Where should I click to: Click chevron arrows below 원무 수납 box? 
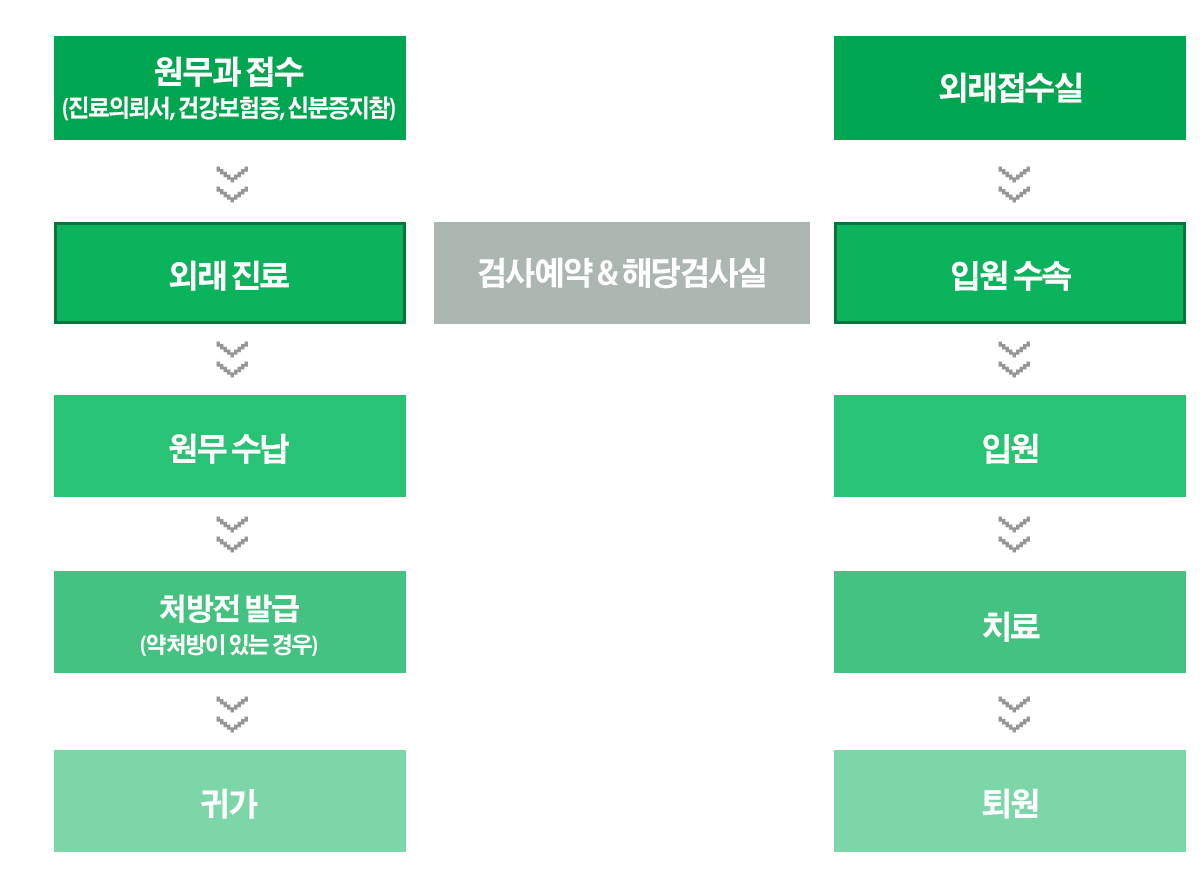(x=231, y=535)
